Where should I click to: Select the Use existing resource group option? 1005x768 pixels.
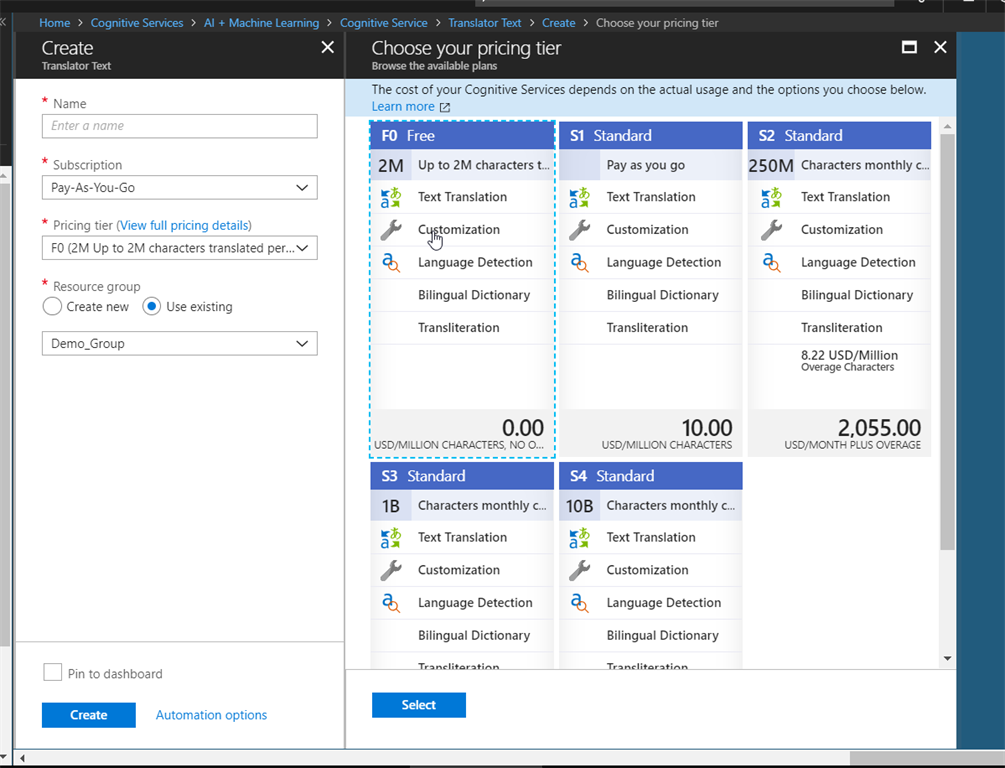[151, 306]
